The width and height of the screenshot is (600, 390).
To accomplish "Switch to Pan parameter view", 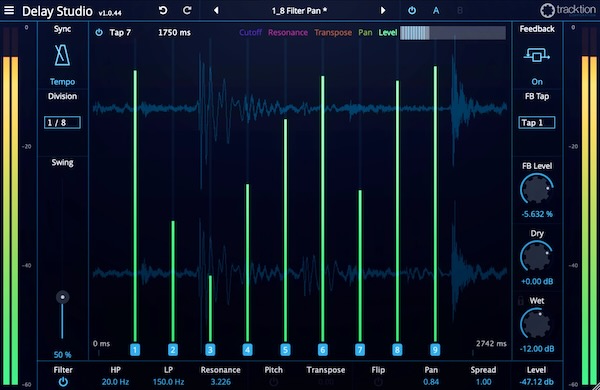I will (x=365, y=33).
